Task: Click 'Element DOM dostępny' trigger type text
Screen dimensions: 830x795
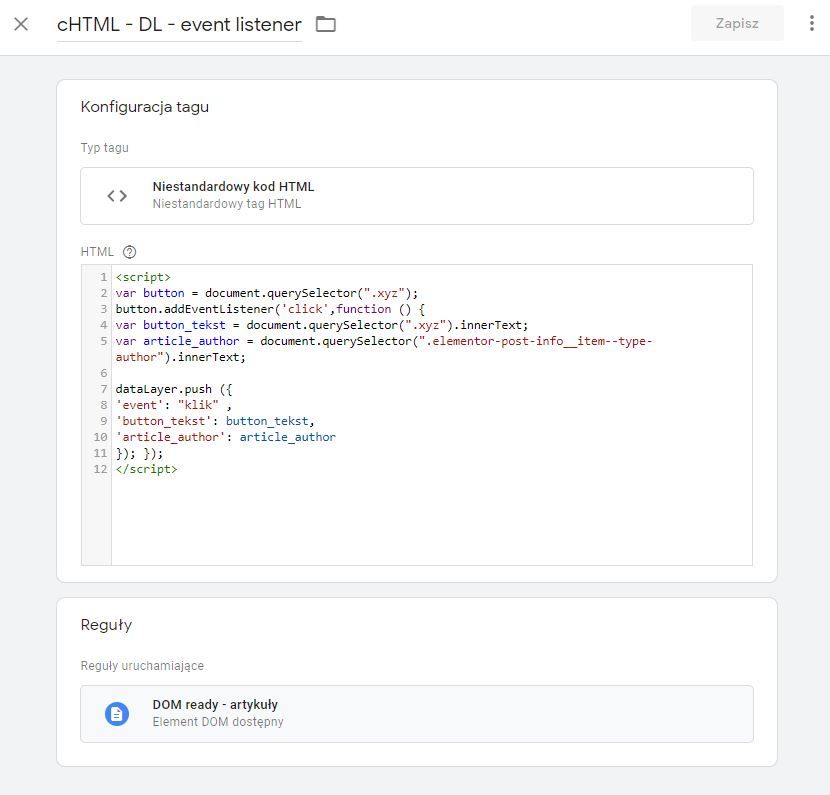Action: pos(218,722)
